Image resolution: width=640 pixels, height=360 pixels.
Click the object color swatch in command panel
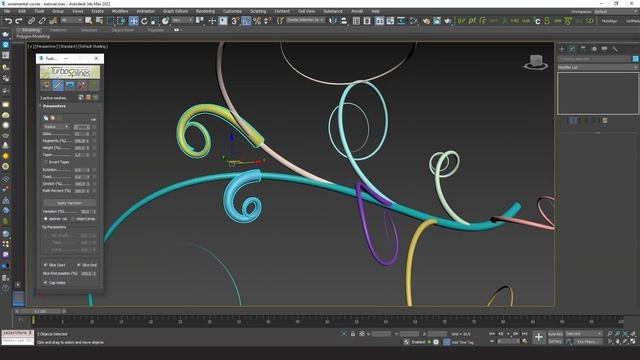pos(635,59)
